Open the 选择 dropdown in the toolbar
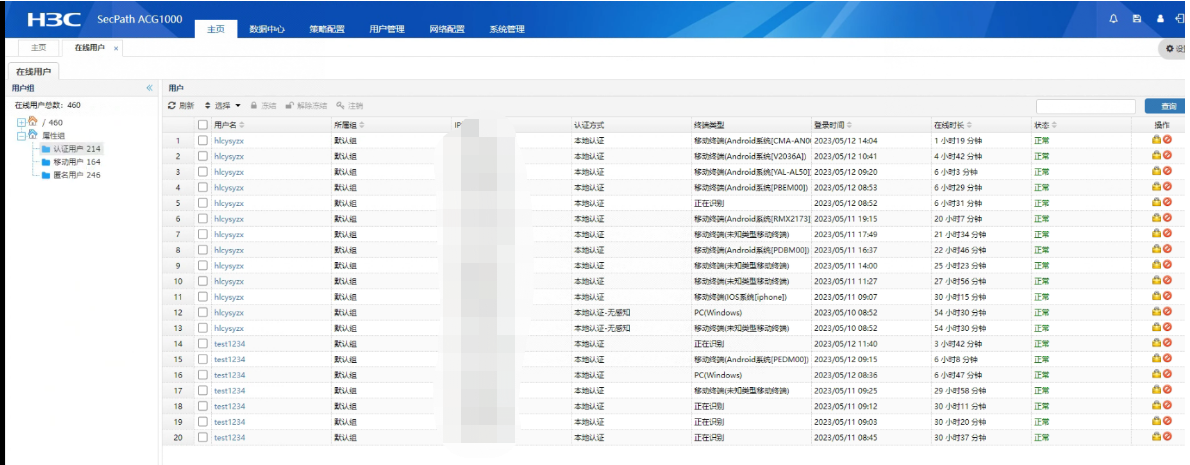 tap(223, 105)
